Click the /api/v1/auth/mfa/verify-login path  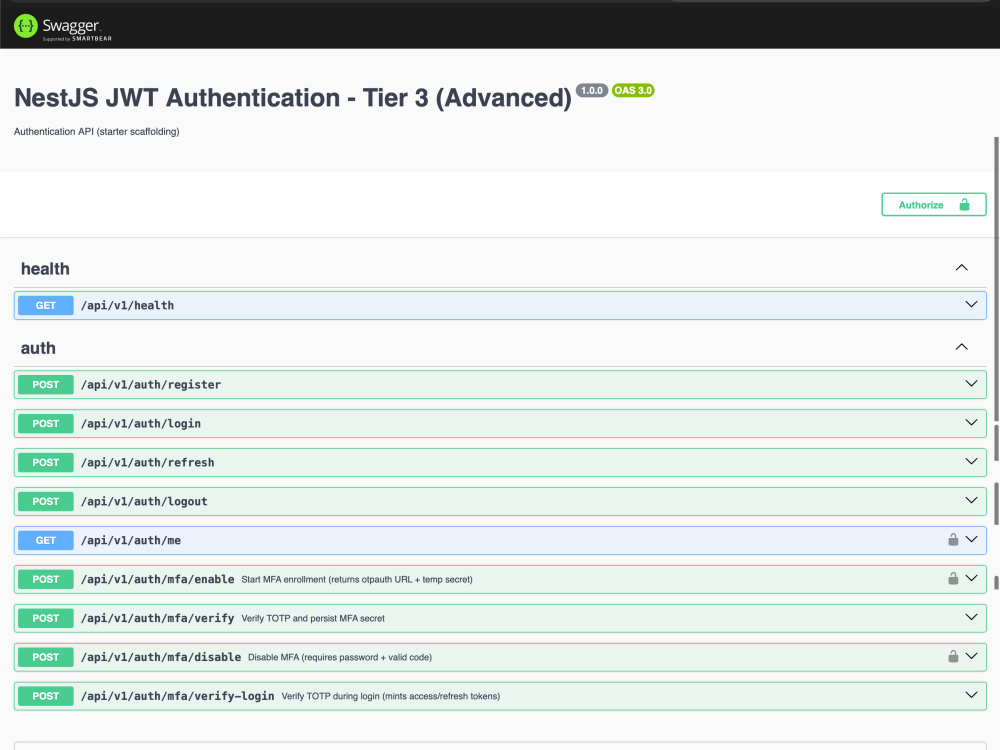pos(178,696)
